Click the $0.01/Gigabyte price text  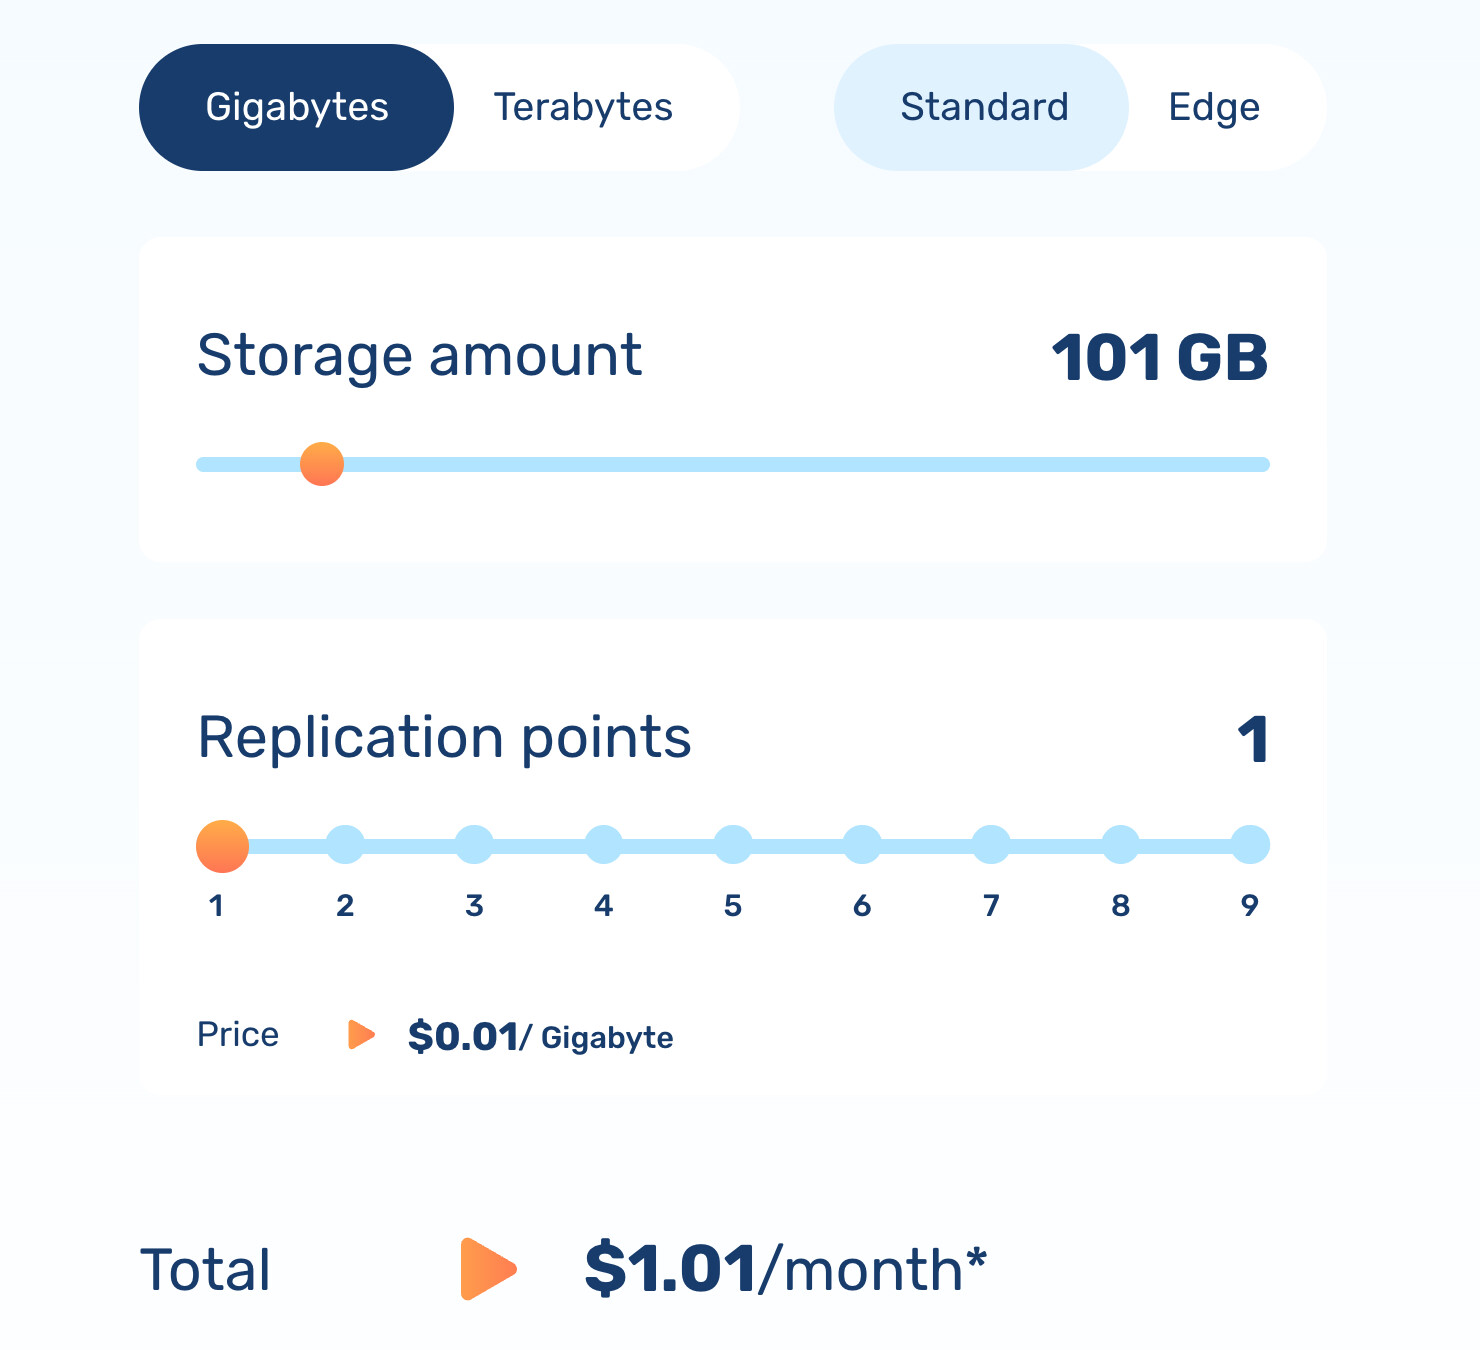540,1037
